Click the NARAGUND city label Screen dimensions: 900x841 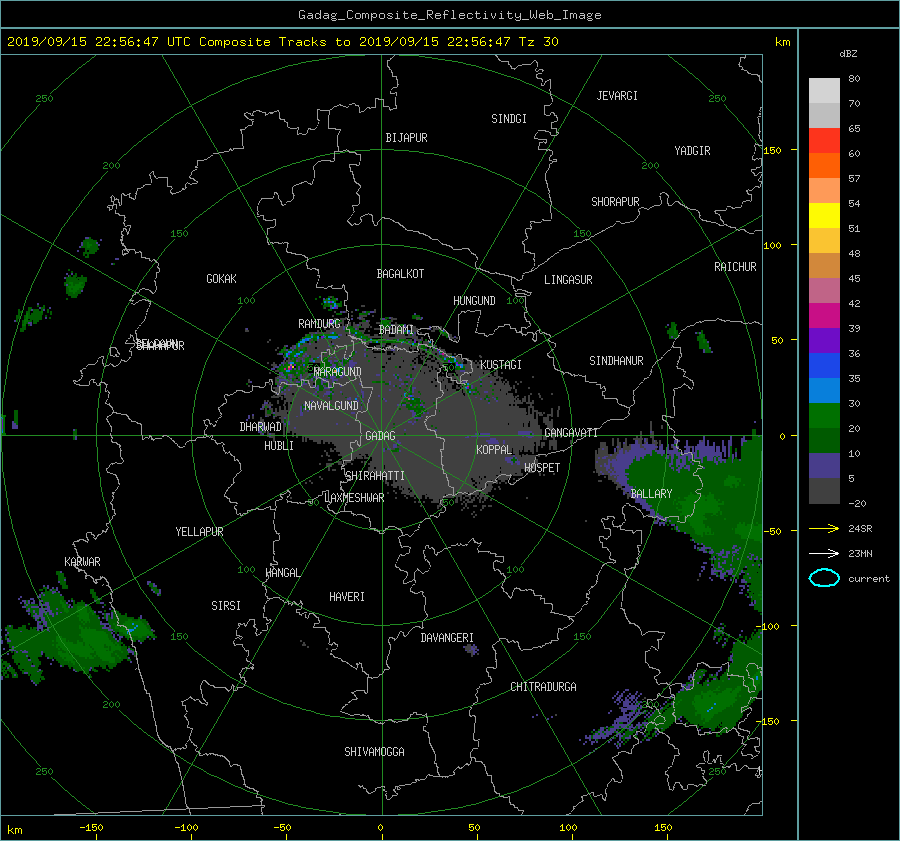[337, 372]
